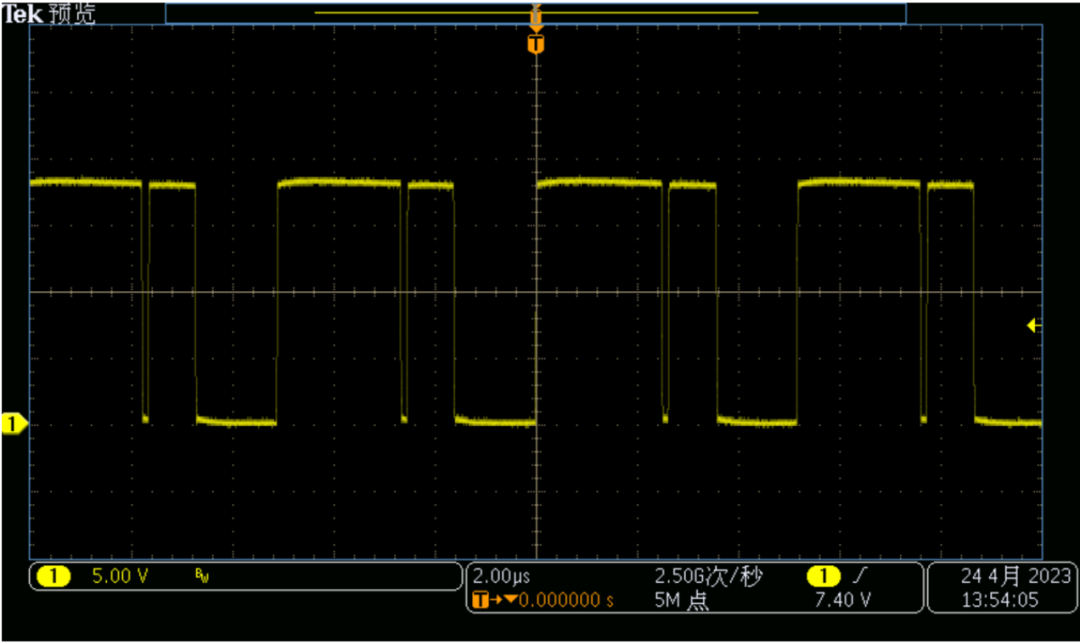Click the center crosshair of the graticule
The height and width of the screenshot is (644, 1080).
click(536, 292)
